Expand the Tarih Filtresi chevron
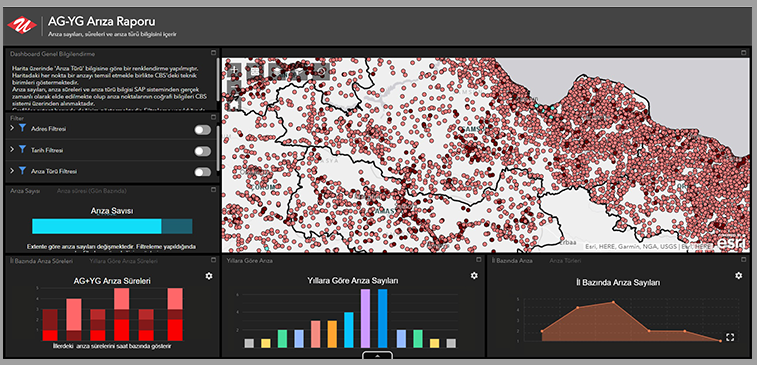Image resolution: width=757 pixels, height=365 pixels. point(12,149)
